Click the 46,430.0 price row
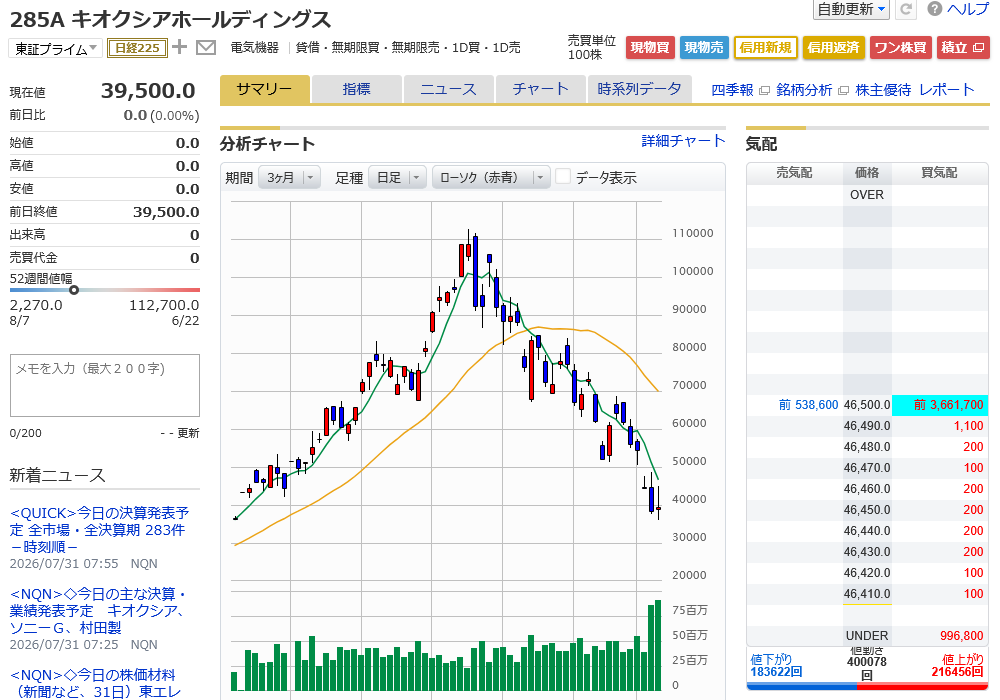This screenshot has width=1000, height=700. [867, 552]
